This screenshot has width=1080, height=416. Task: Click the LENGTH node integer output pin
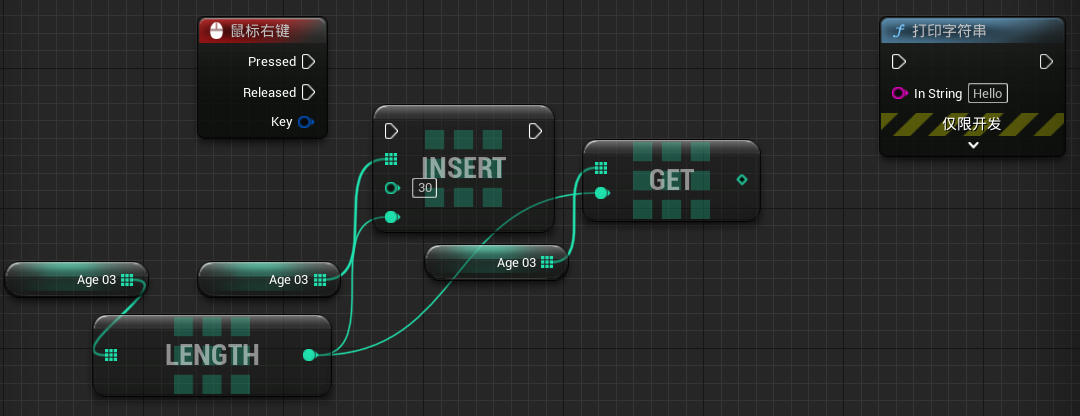pyautogui.click(x=310, y=355)
